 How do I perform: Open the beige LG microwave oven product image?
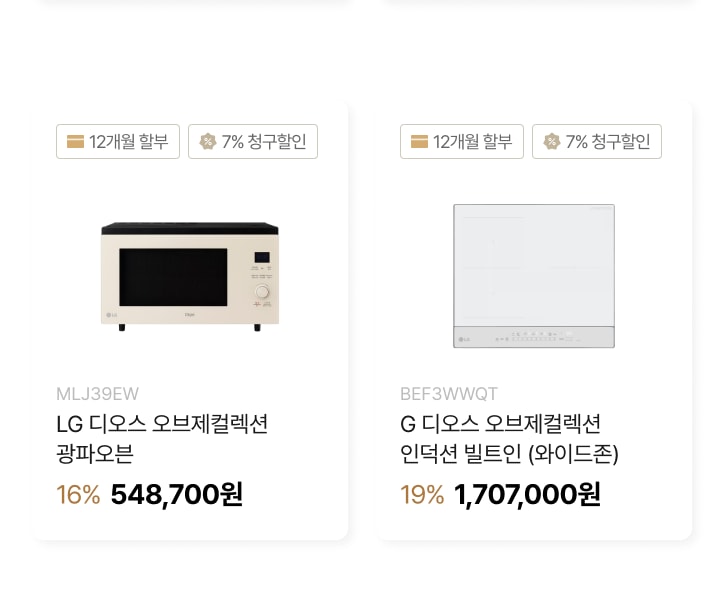click(x=190, y=276)
